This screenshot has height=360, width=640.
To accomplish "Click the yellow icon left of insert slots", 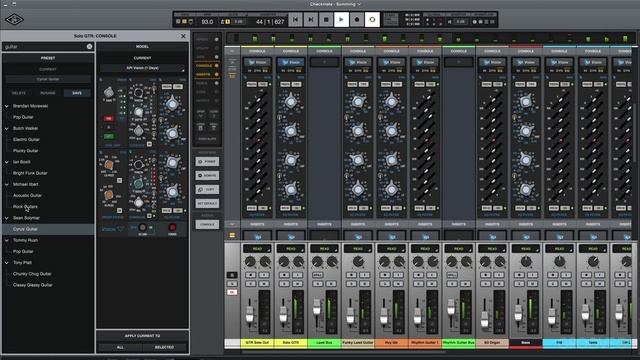I will [x=232, y=235].
